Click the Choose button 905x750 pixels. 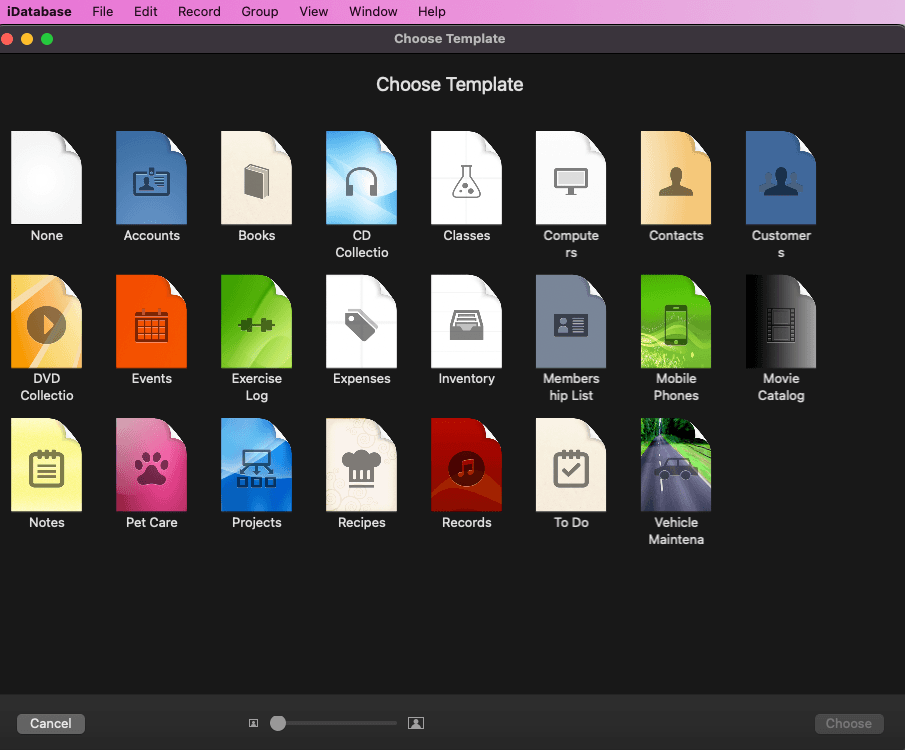pos(848,723)
